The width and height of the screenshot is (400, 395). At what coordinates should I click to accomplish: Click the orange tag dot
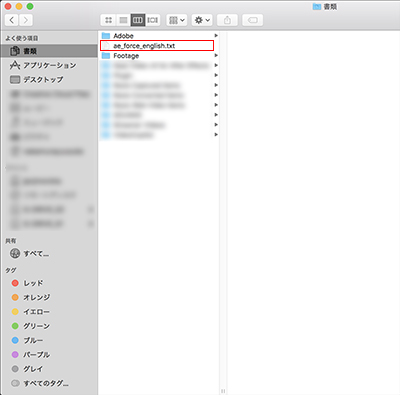tap(15, 297)
